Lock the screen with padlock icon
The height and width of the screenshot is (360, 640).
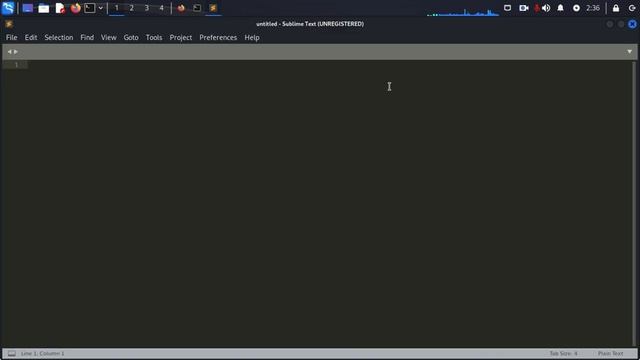point(616,8)
